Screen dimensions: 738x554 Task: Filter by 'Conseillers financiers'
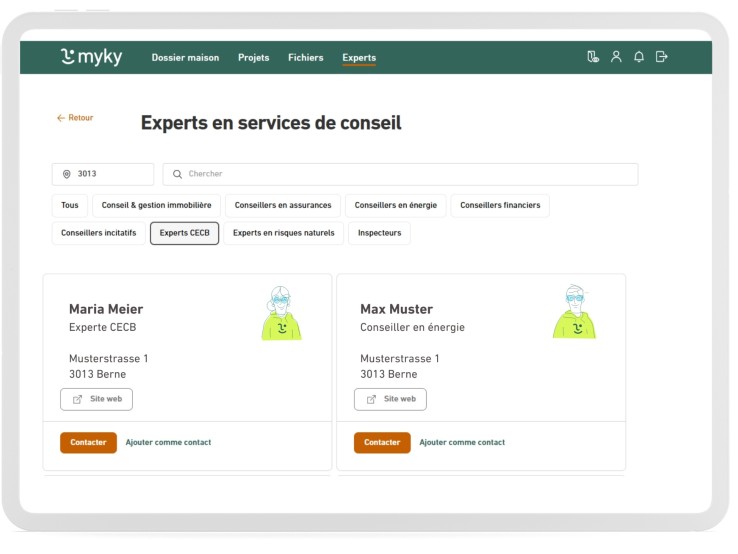point(500,206)
